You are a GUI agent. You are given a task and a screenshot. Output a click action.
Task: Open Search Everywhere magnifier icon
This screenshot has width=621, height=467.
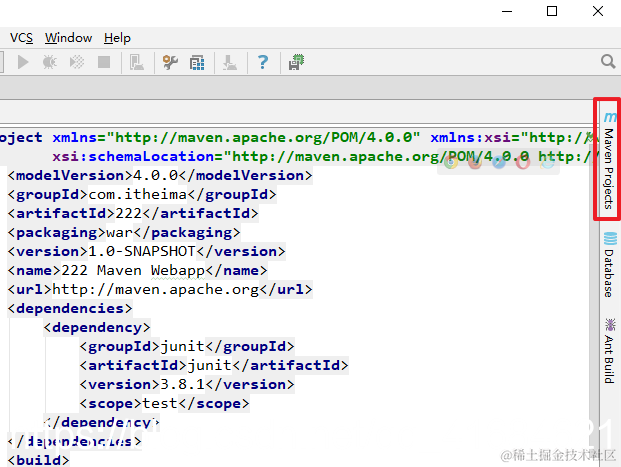pos(608,62)
